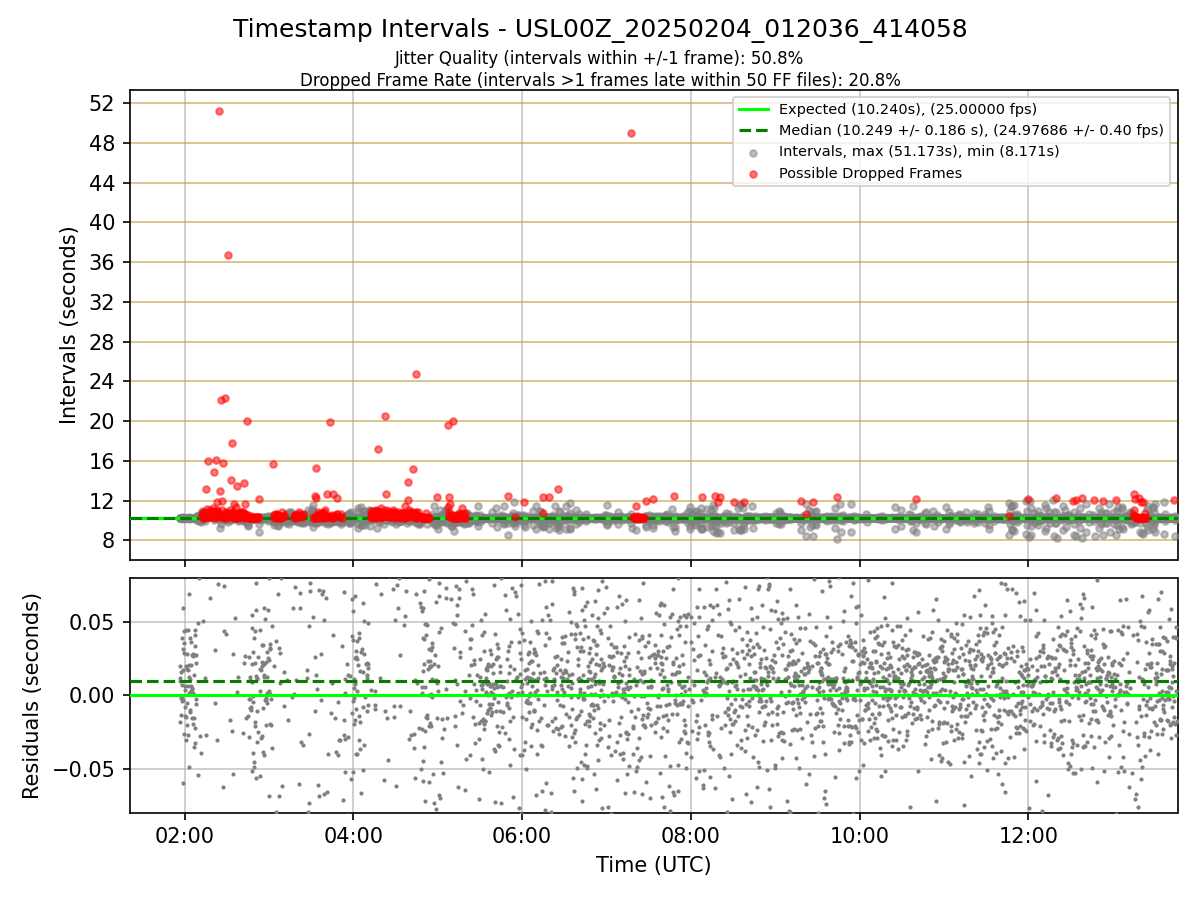This screenshot has height=900, width=1200.
Task: Click the time axis tick '10:00'
Action: pyautogui.click(x=860, y=835)
